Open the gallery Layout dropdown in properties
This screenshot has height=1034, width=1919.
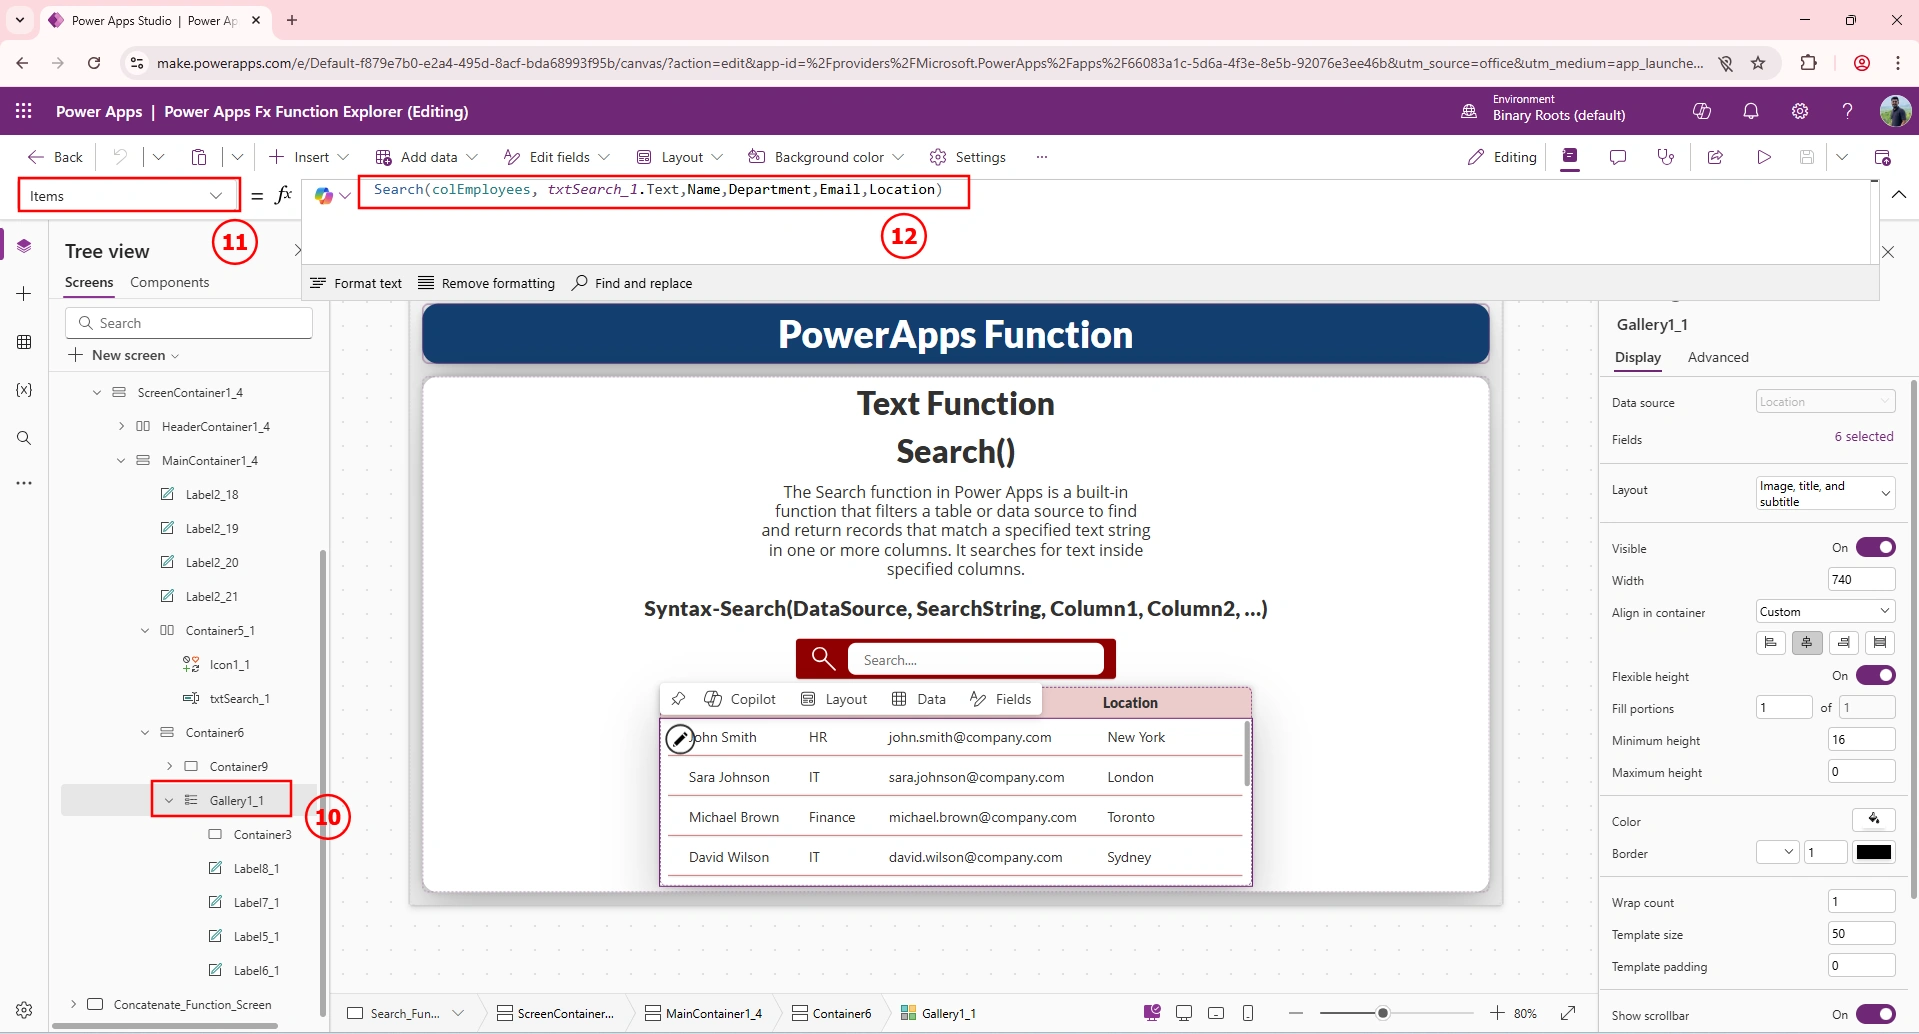point(1825,493)
